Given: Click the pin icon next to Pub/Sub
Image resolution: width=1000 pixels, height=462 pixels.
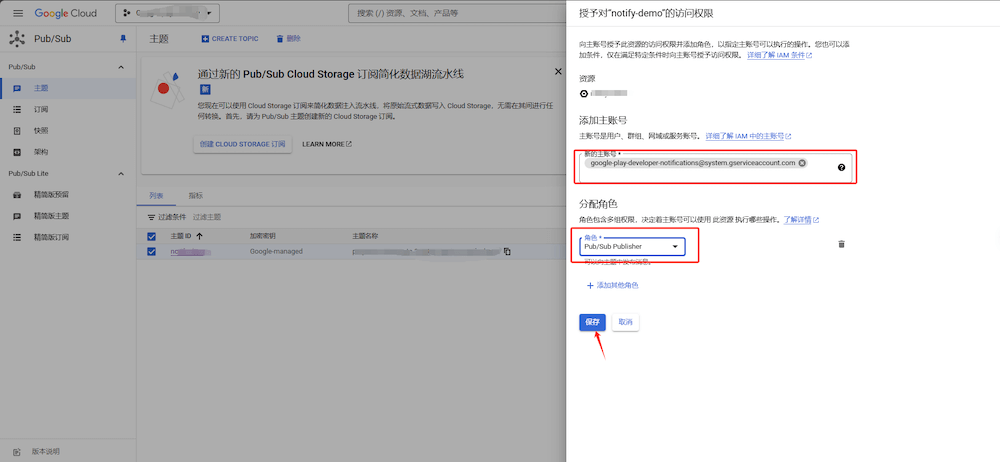Looking at the screenshot, I should (x=123, y=38).
